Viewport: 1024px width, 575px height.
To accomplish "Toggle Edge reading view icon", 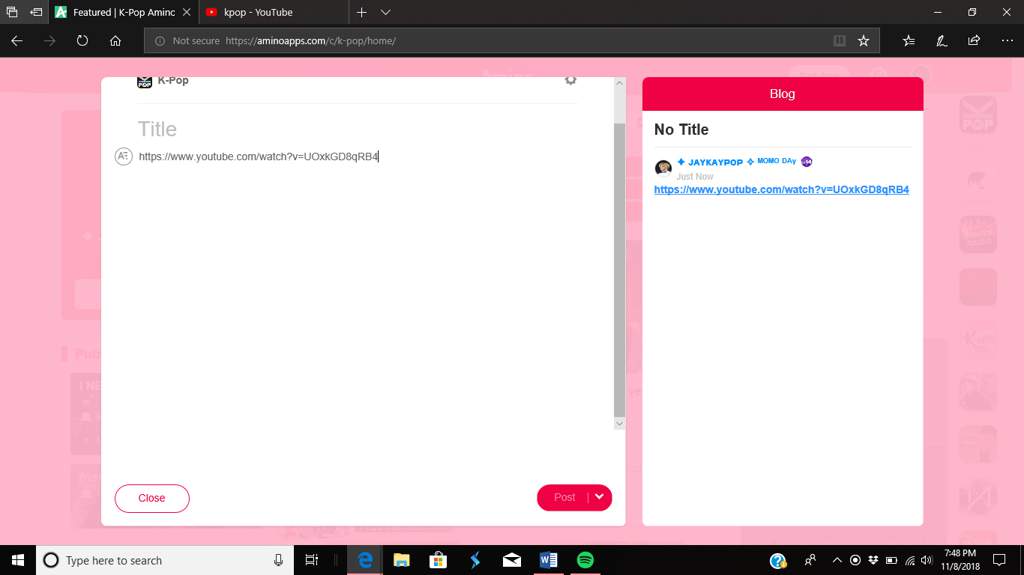I will click(839, 41).
